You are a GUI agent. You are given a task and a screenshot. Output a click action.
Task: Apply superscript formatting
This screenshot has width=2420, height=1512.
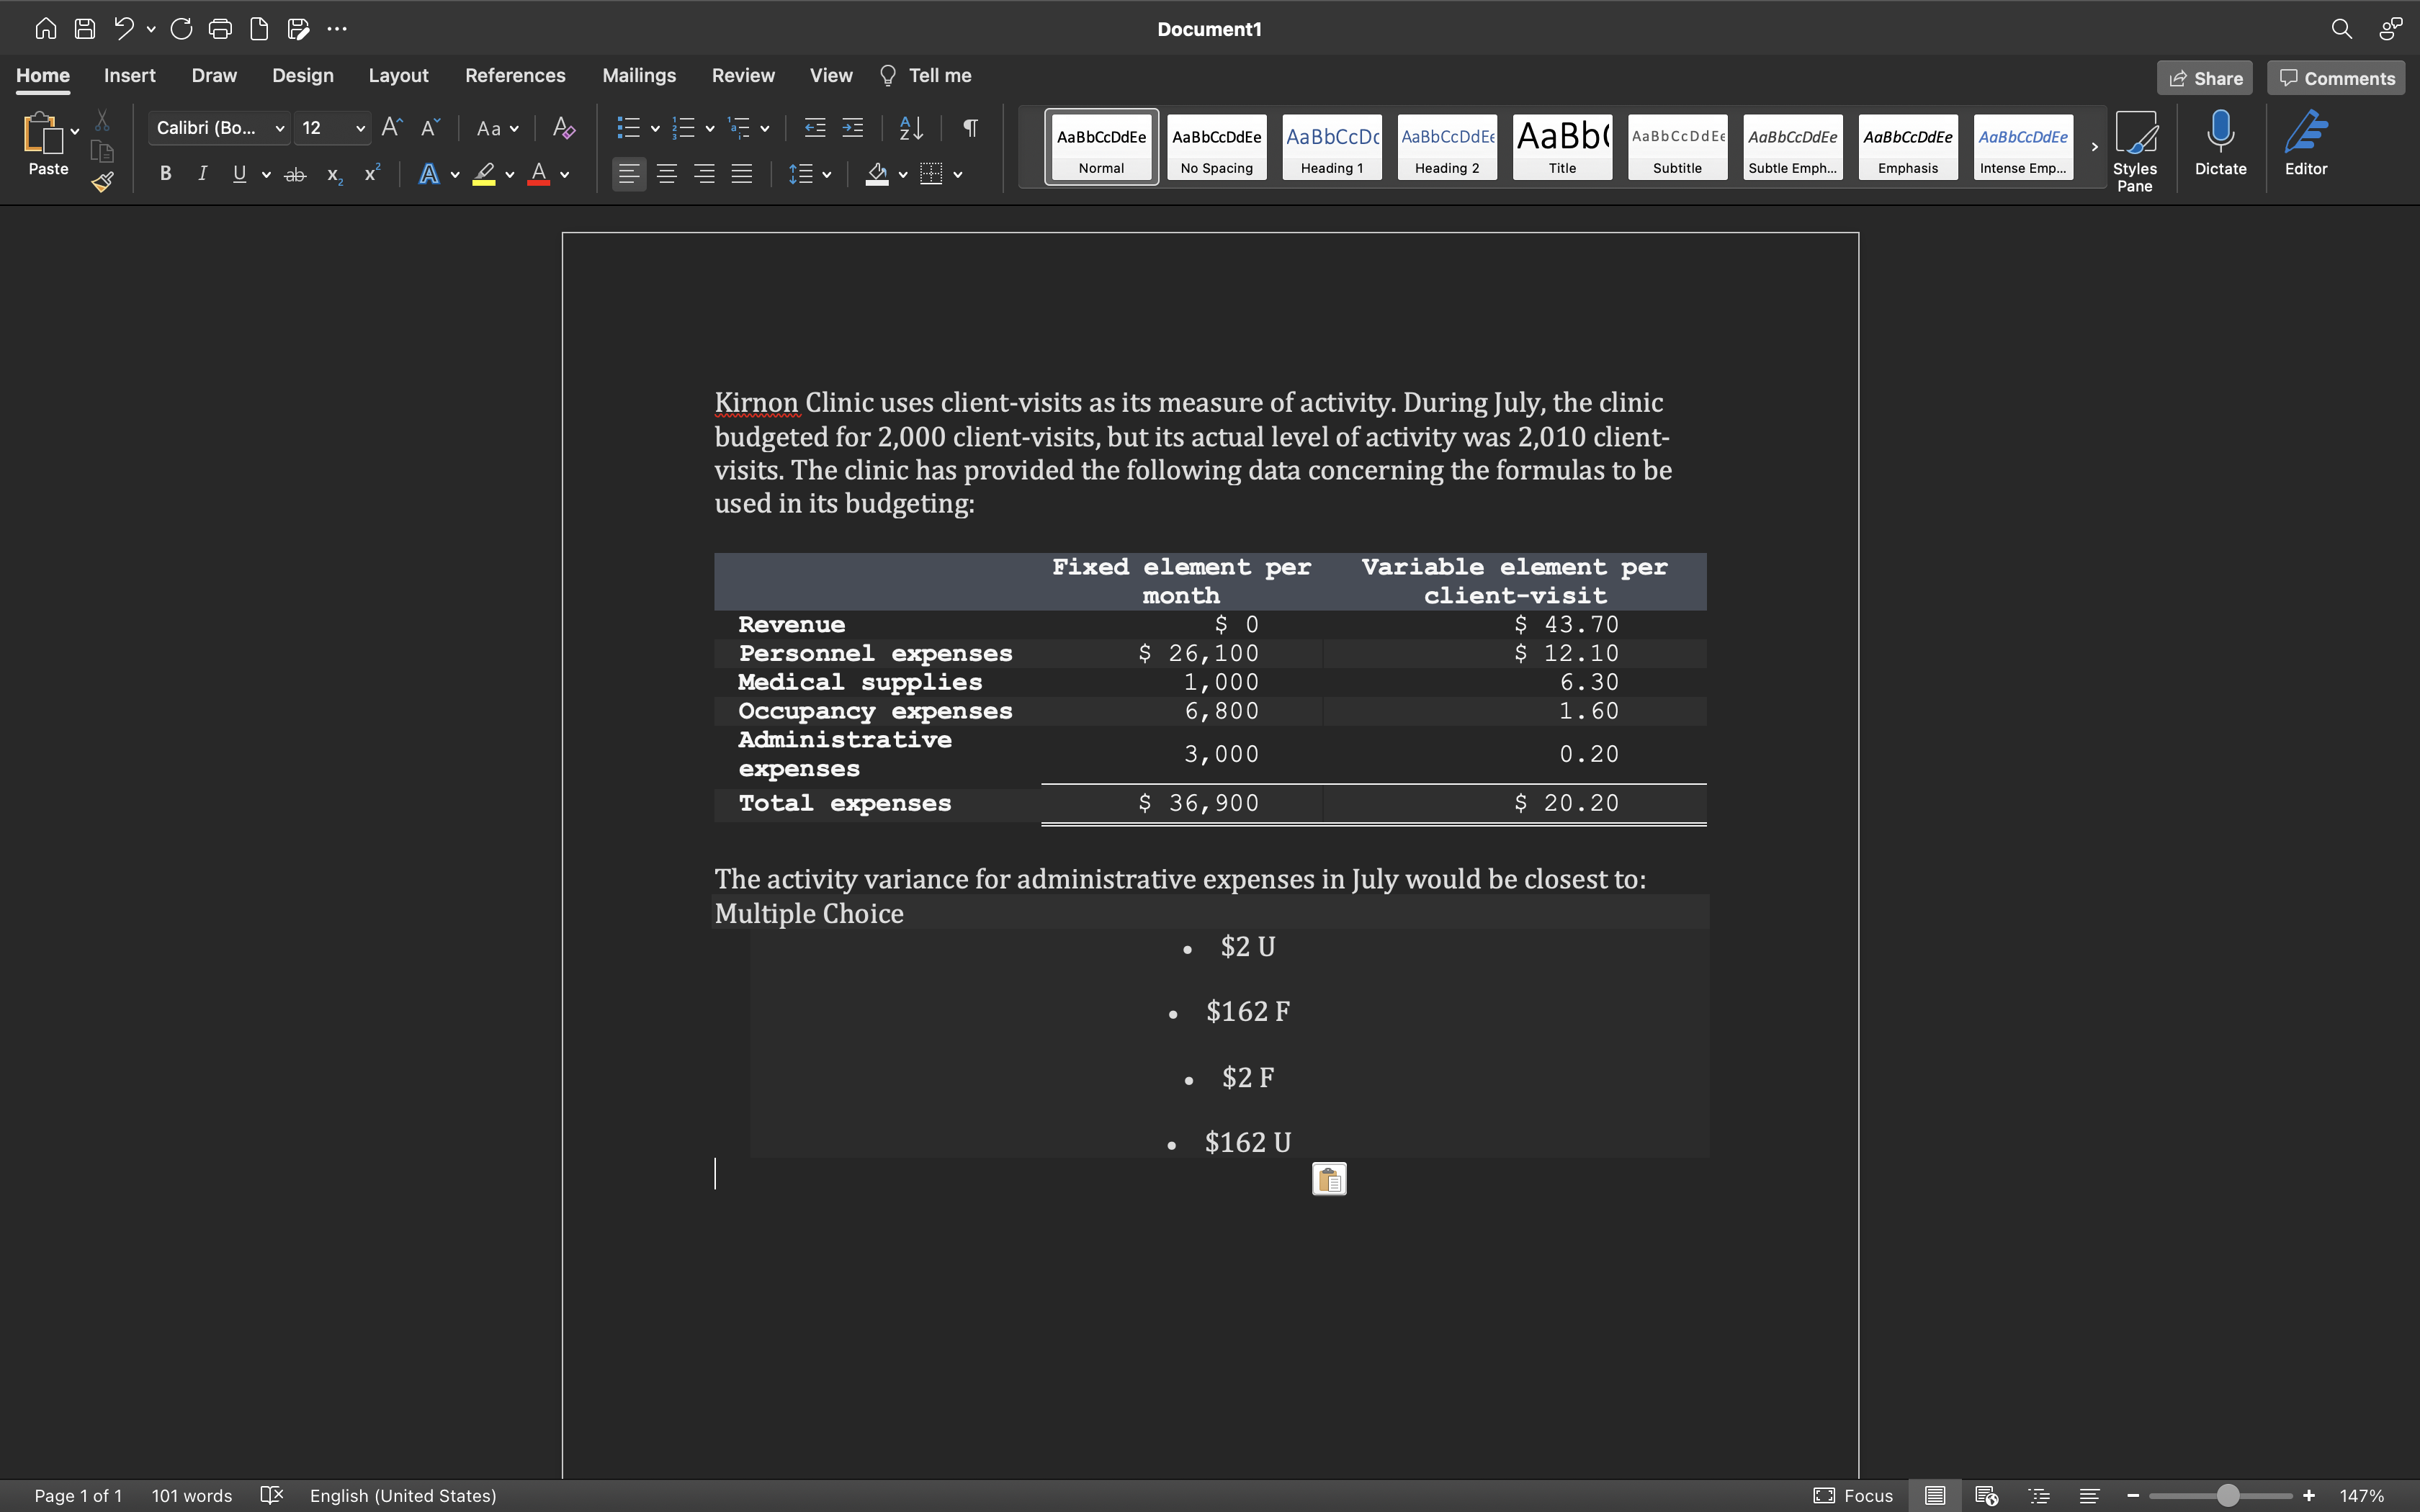(371, 174)
